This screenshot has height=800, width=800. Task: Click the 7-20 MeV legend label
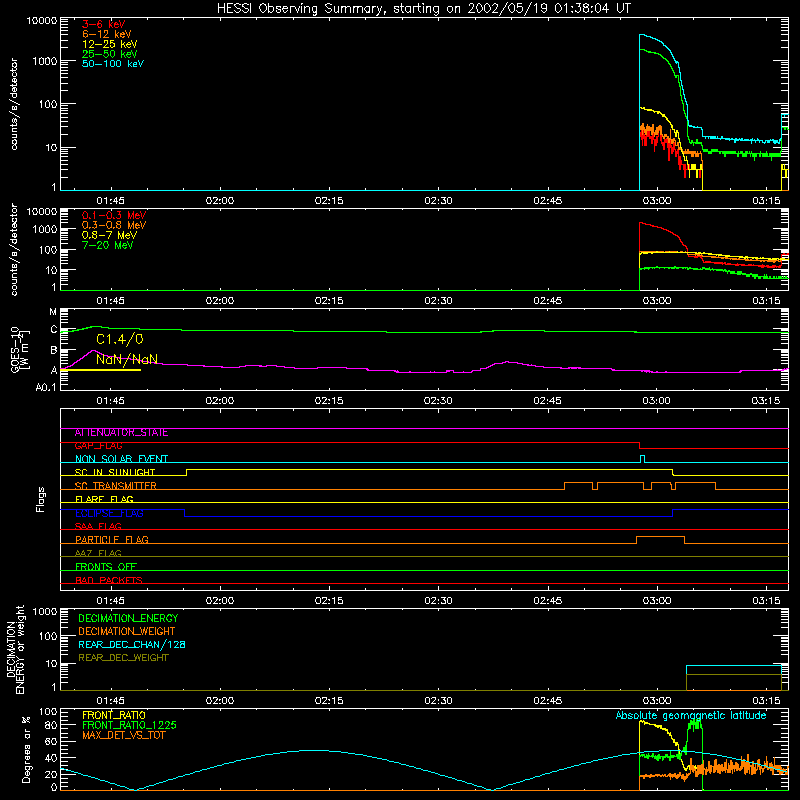click(107, 245)
